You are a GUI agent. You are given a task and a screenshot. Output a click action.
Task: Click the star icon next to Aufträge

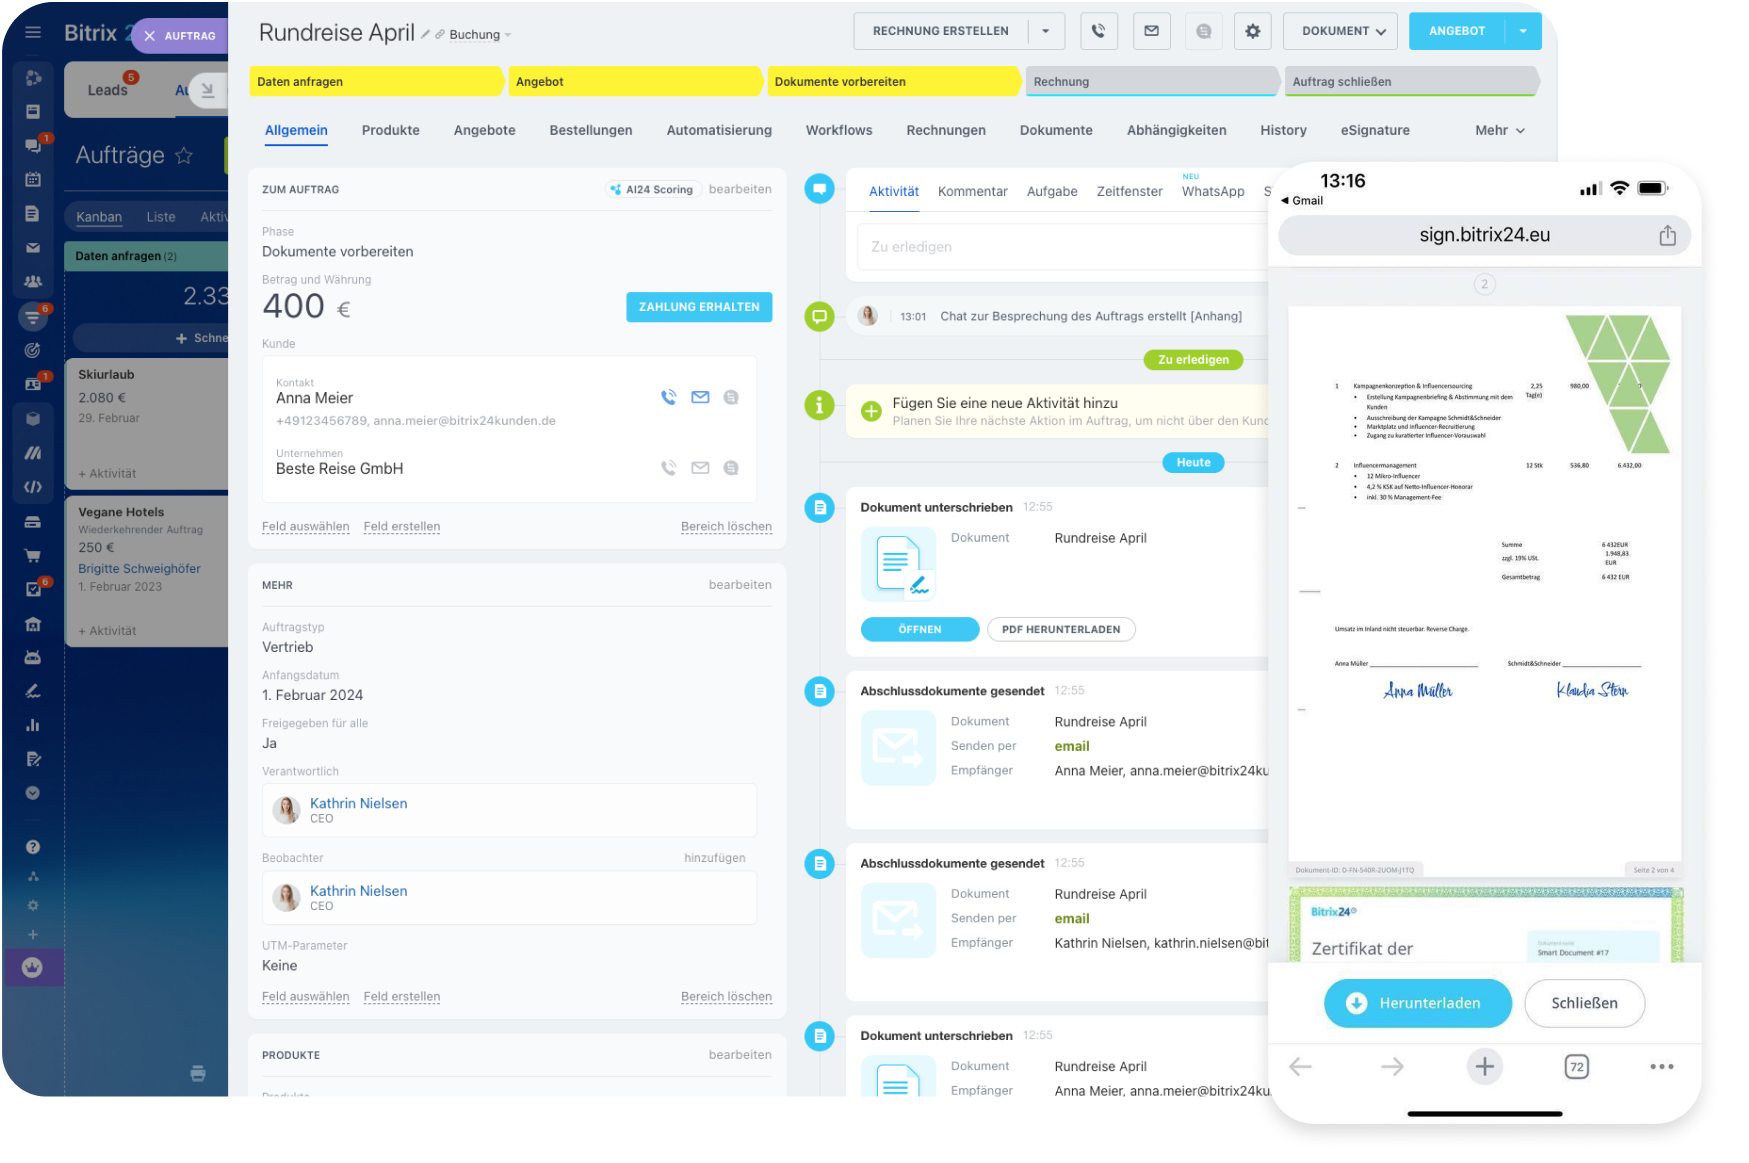point(184,155)
